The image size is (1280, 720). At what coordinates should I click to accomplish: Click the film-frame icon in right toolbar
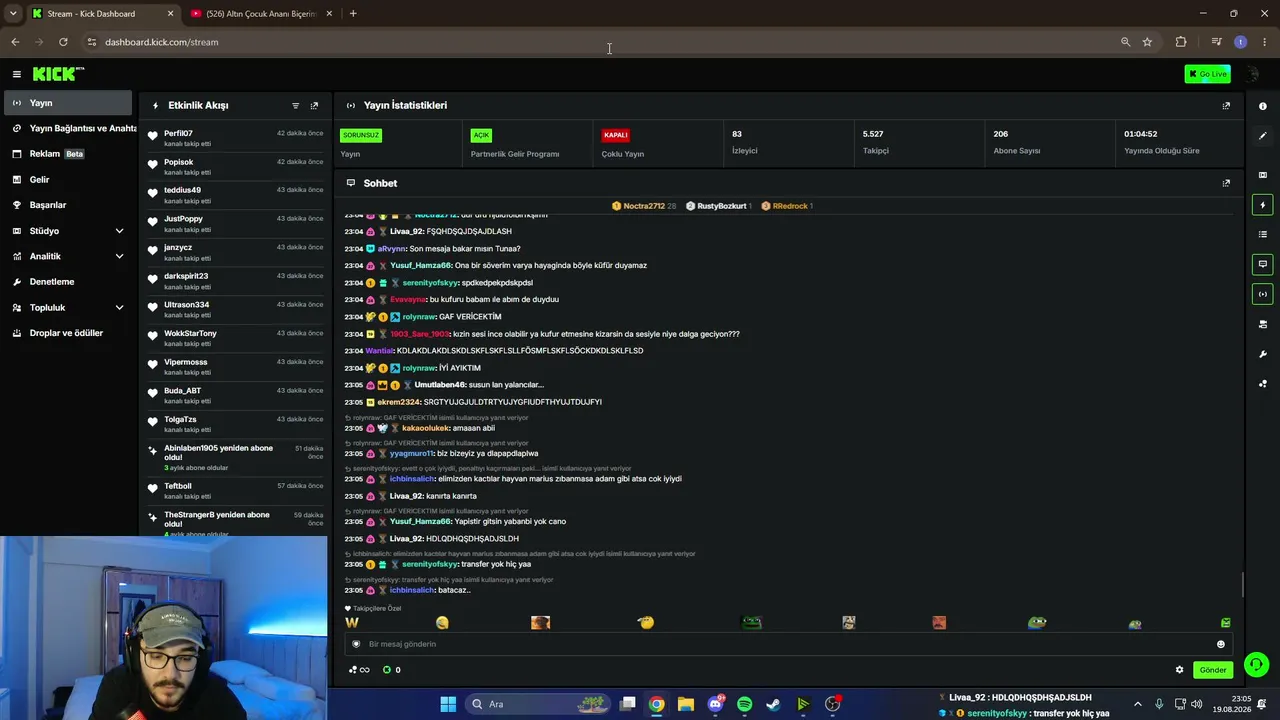point(1262,175)
